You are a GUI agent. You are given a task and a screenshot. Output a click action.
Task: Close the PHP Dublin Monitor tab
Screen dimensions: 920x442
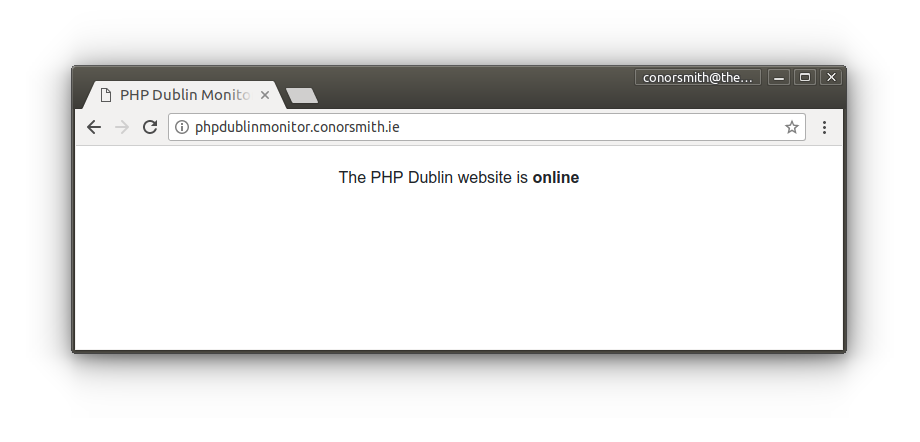point(265,95)
